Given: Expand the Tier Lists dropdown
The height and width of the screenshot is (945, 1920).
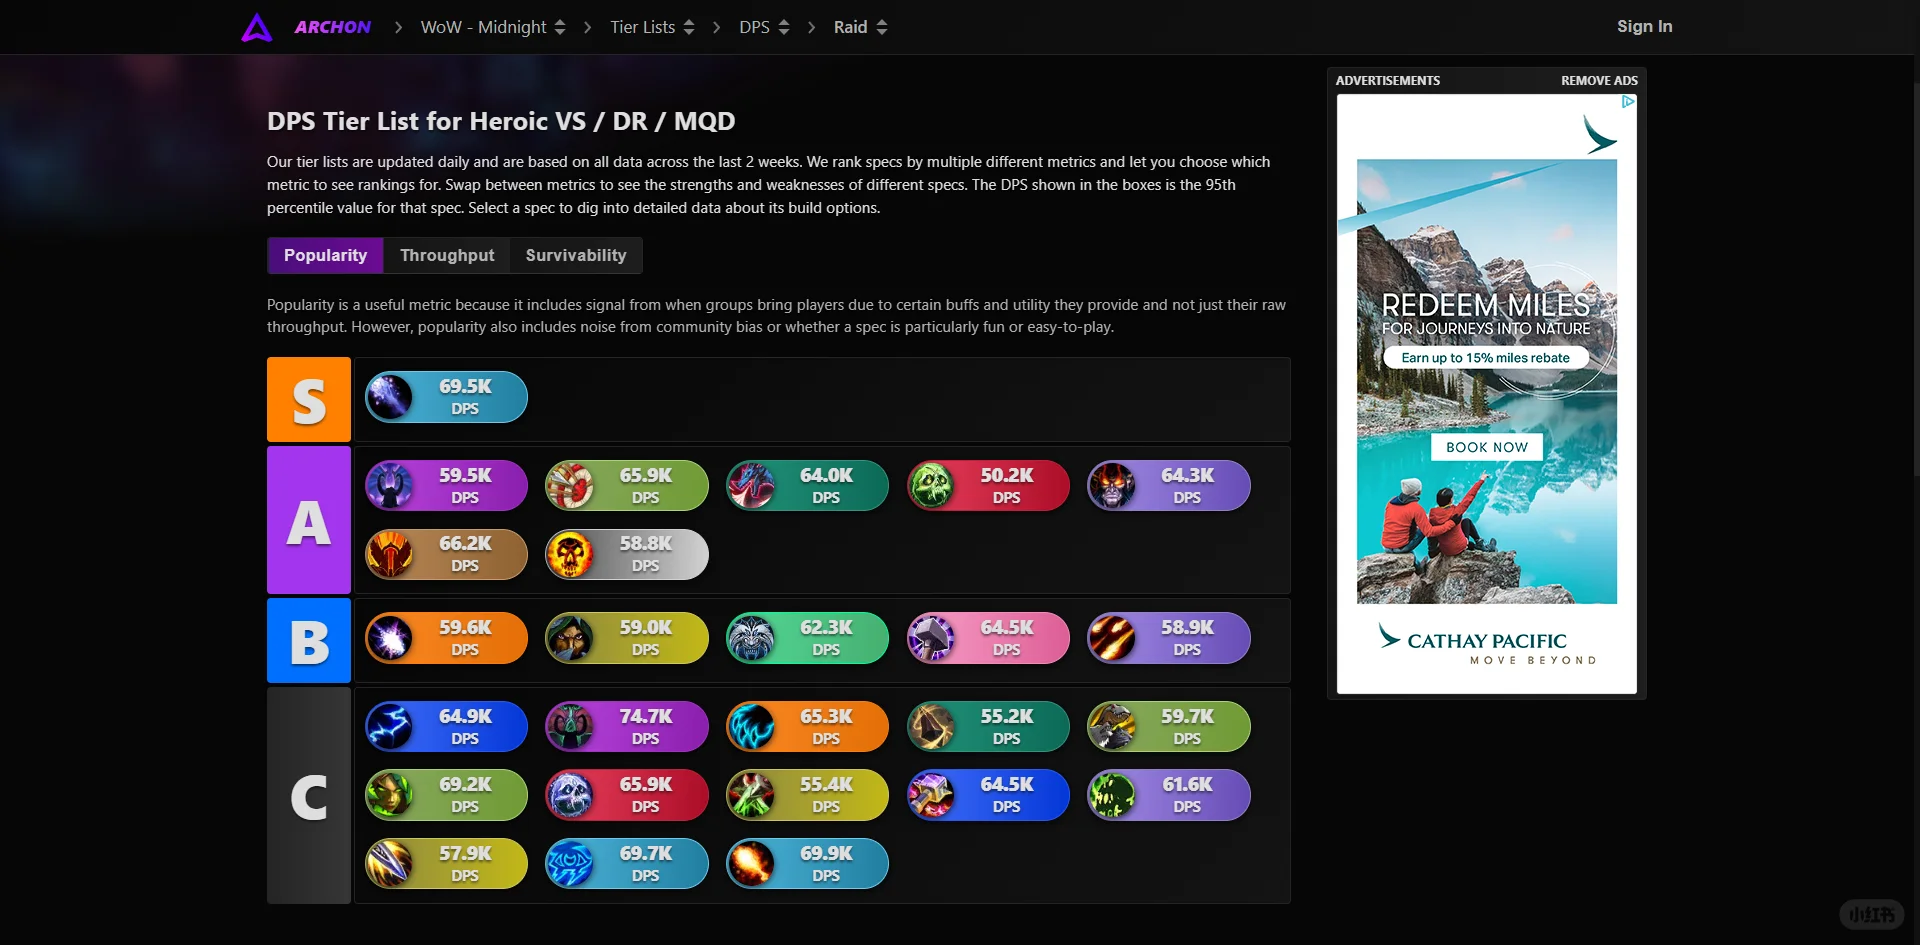Looking at the screenshot, I should [652, 27].
